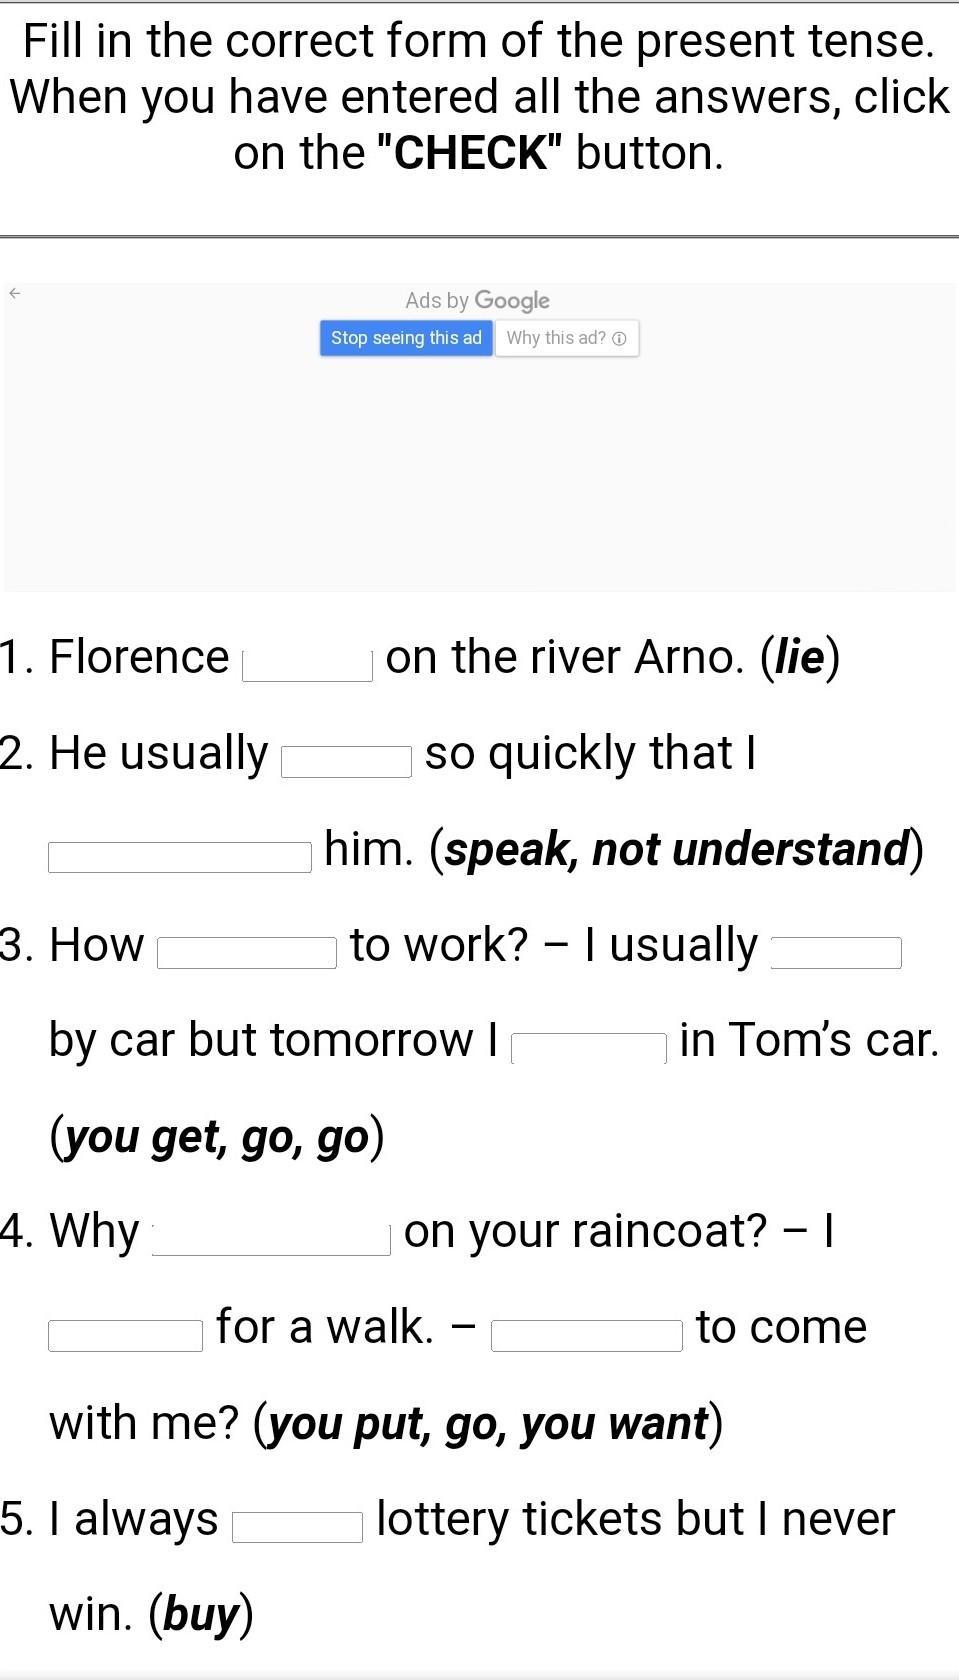
Task: Focus the blank before for a walk
Action: pyautogui.click(x=126, y=1335)
